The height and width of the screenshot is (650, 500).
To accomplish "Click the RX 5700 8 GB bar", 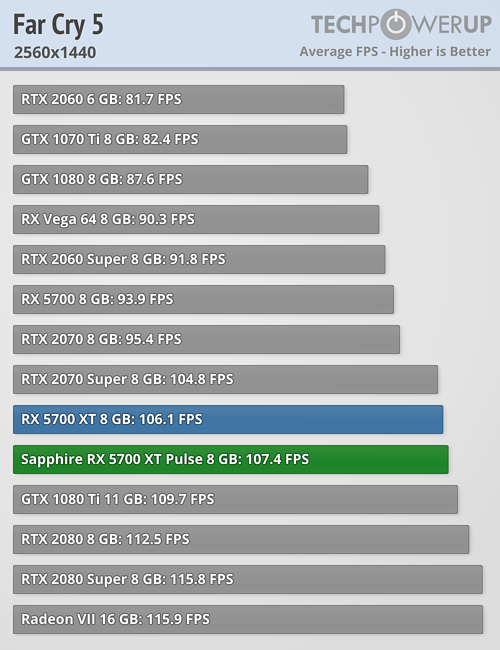I will point(204,299).
